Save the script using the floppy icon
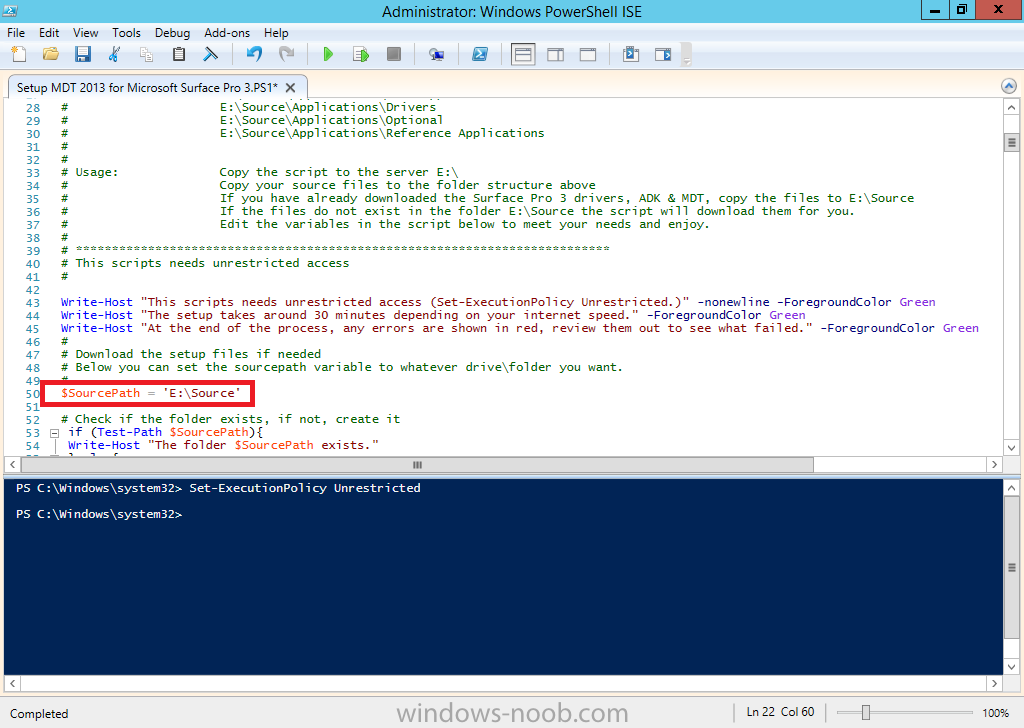1024x728 pixels. [82, 54]
